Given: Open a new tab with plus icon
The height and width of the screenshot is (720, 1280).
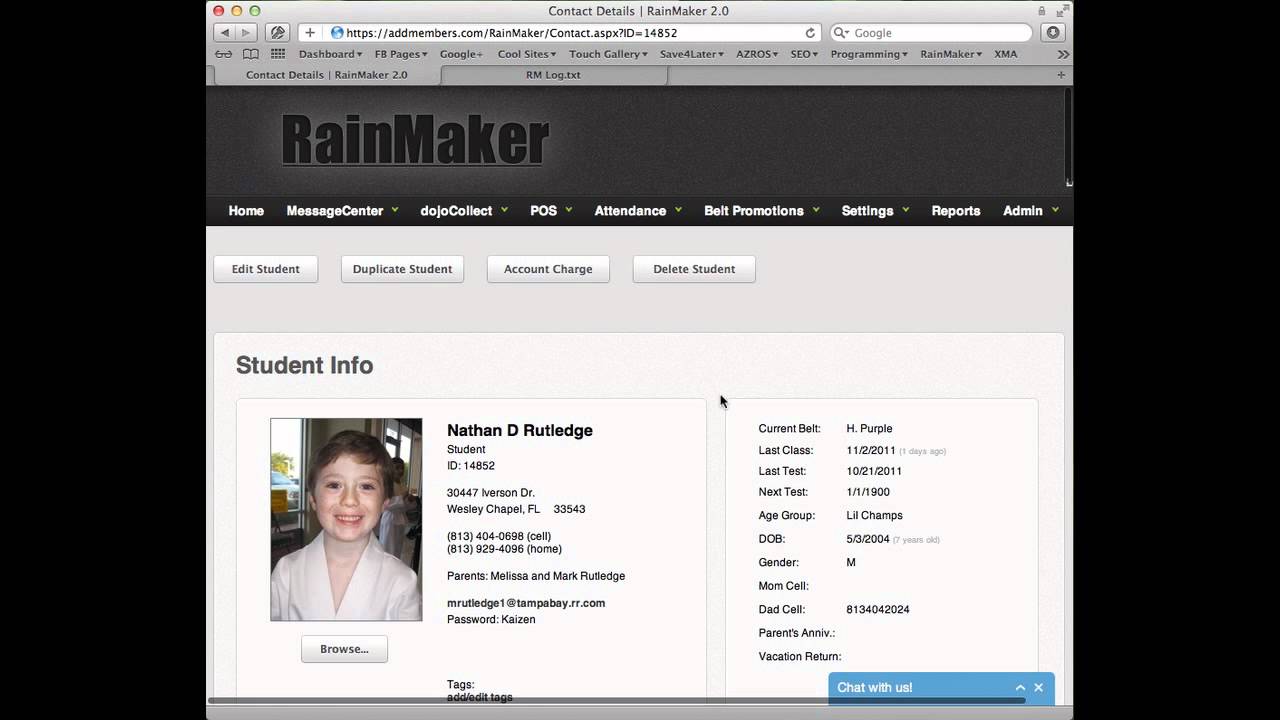Looking at the screenshot, I should pos(1061,75).
